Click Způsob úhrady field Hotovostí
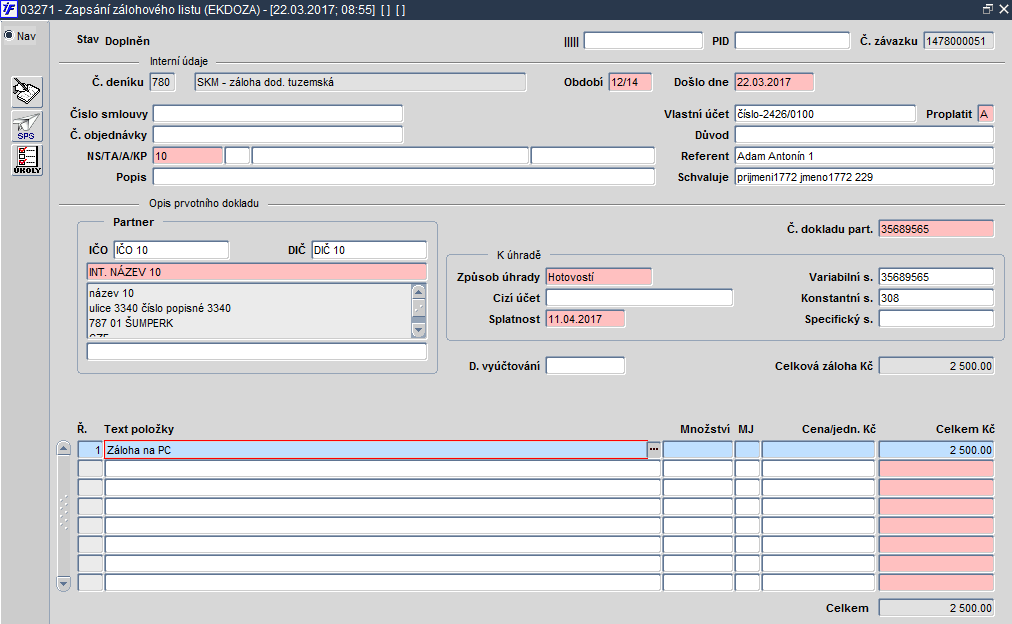The height and width of the screenshot is (624, 1012). [x=599, y=277]
